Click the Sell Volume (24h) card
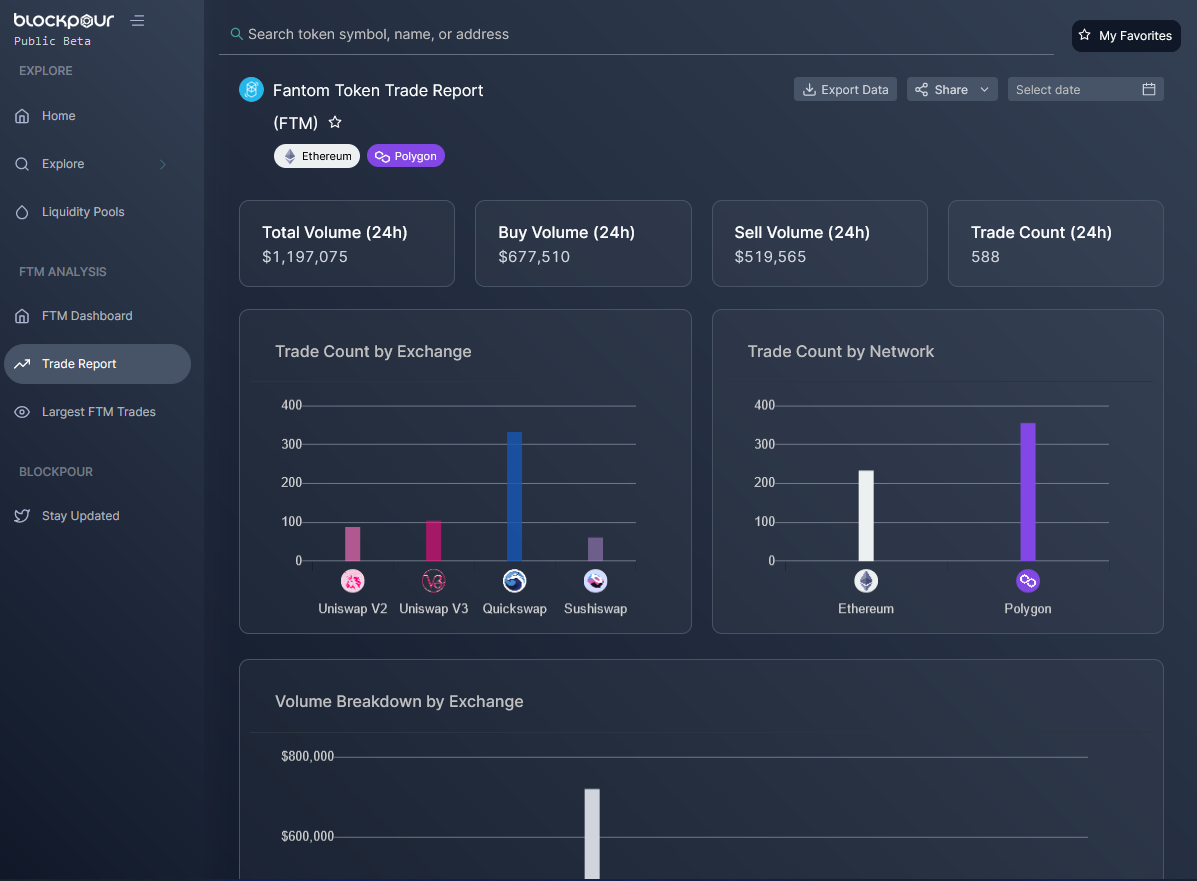Image resolution: width=1197 pixels, height=881 pixels. pyautogui.click(x=820, y=244)
